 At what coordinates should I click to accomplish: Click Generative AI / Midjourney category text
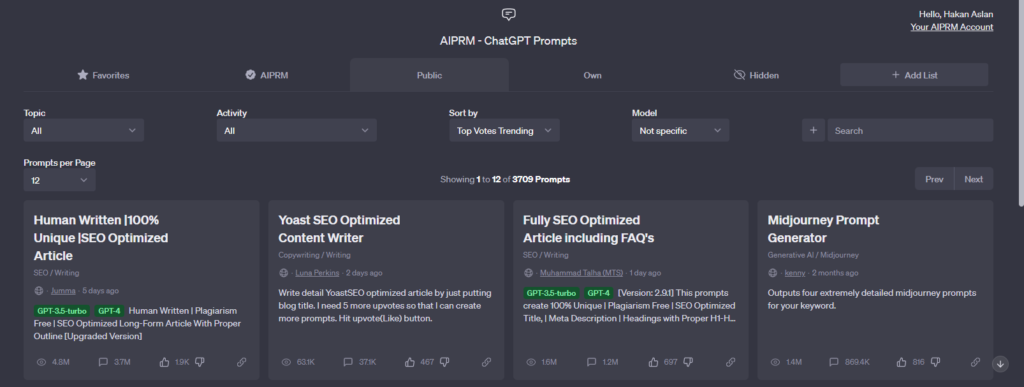click(813, 255)
